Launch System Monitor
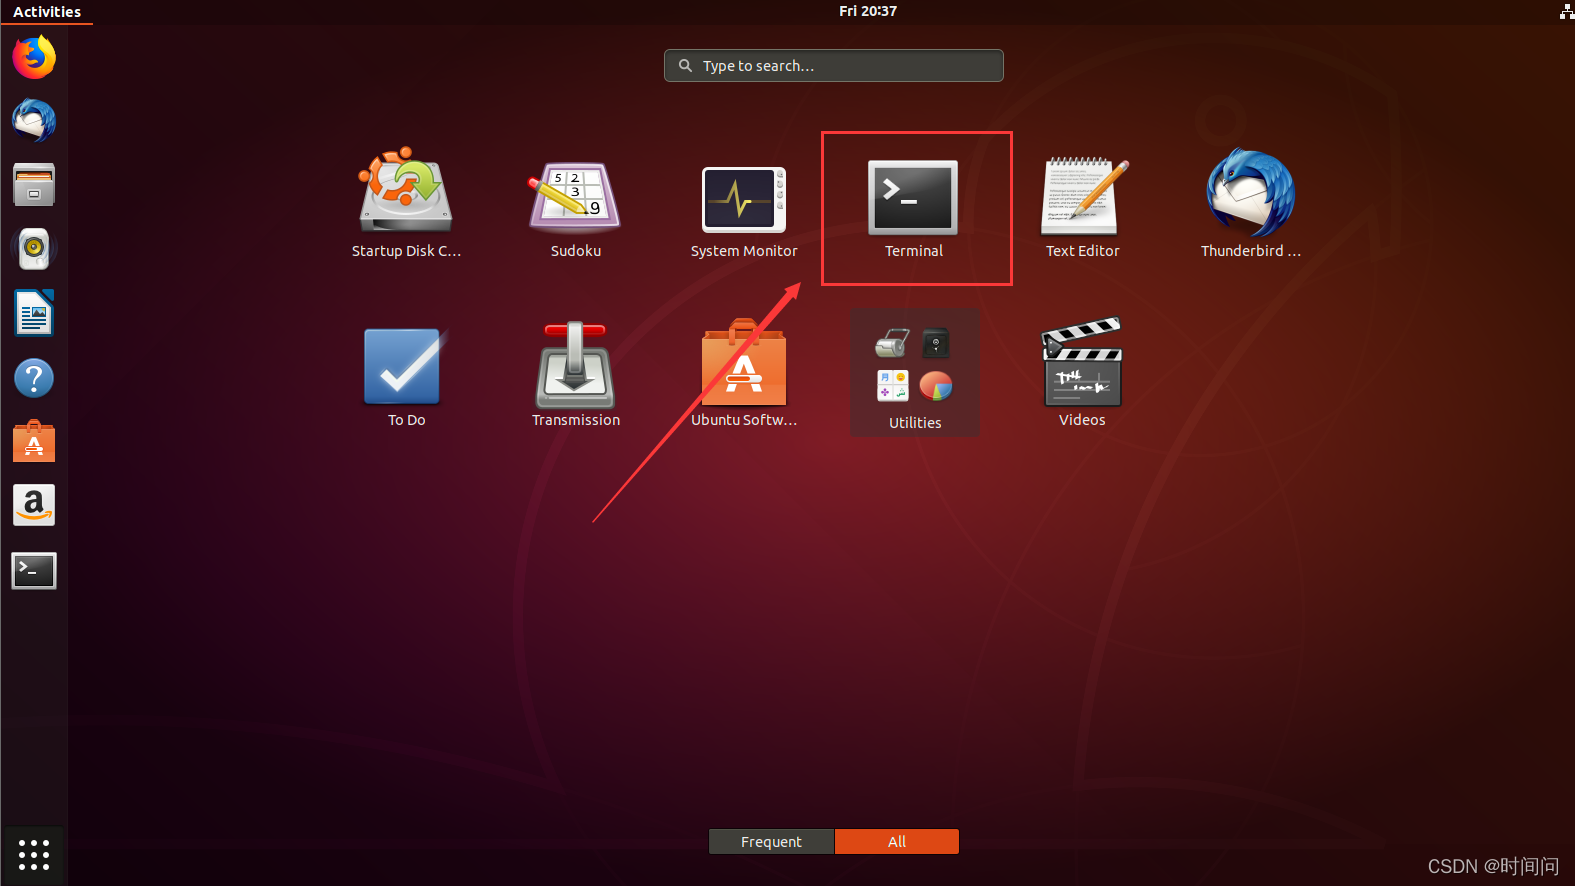The image size is (1575, 886). coord(744,210)
